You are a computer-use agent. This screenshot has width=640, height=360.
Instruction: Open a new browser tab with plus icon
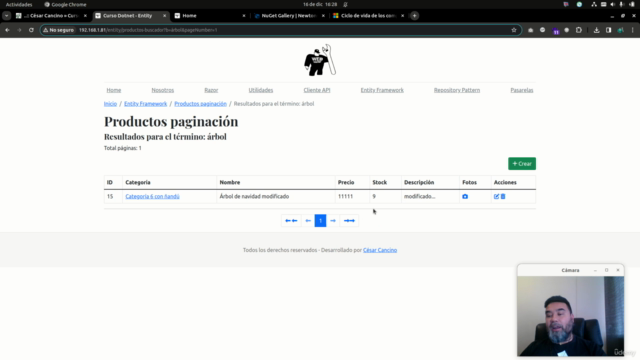[414, 16]
